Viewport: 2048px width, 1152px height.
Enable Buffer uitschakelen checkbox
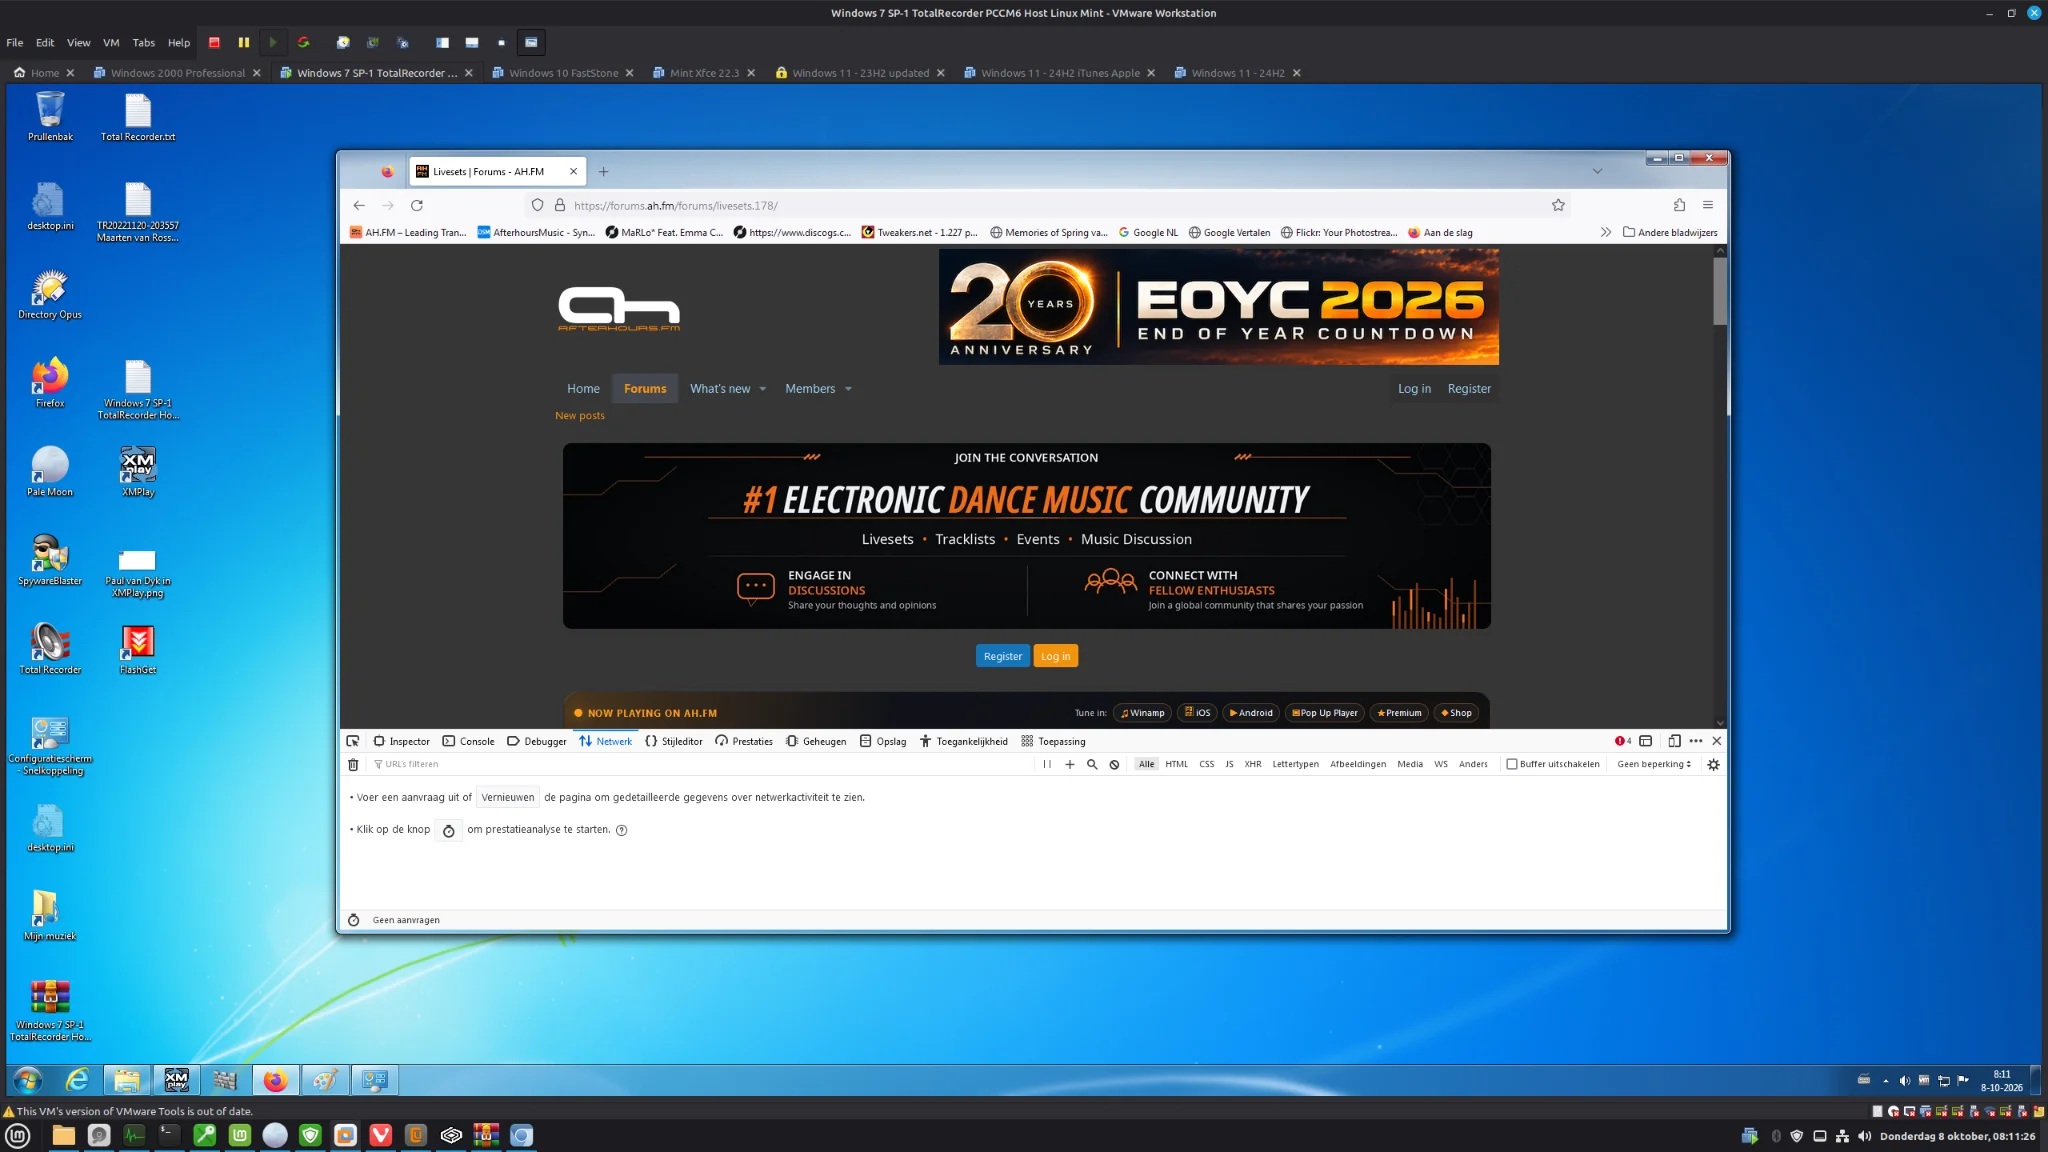coord(1512,764)
